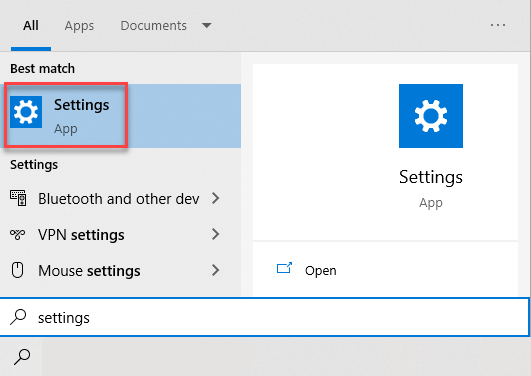Switch to the Apps tab
This screenshot has width=531, height=376.
point(79,26)
